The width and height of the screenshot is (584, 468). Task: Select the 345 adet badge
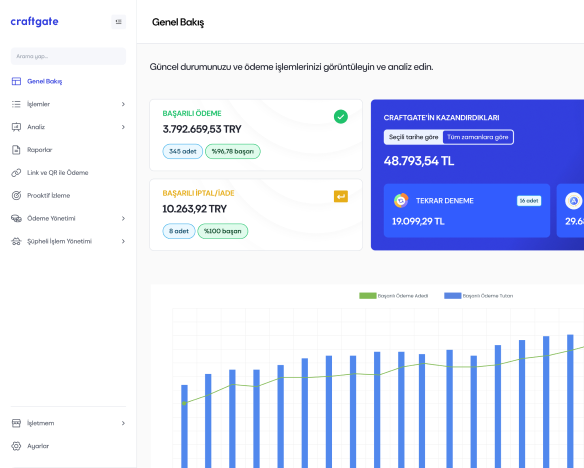[182, 152]
